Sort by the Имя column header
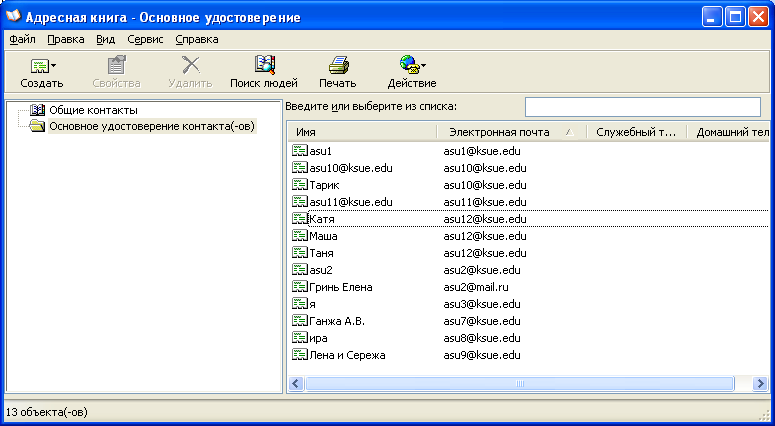This screenshot has width=775, height=426. click(362, 132)
